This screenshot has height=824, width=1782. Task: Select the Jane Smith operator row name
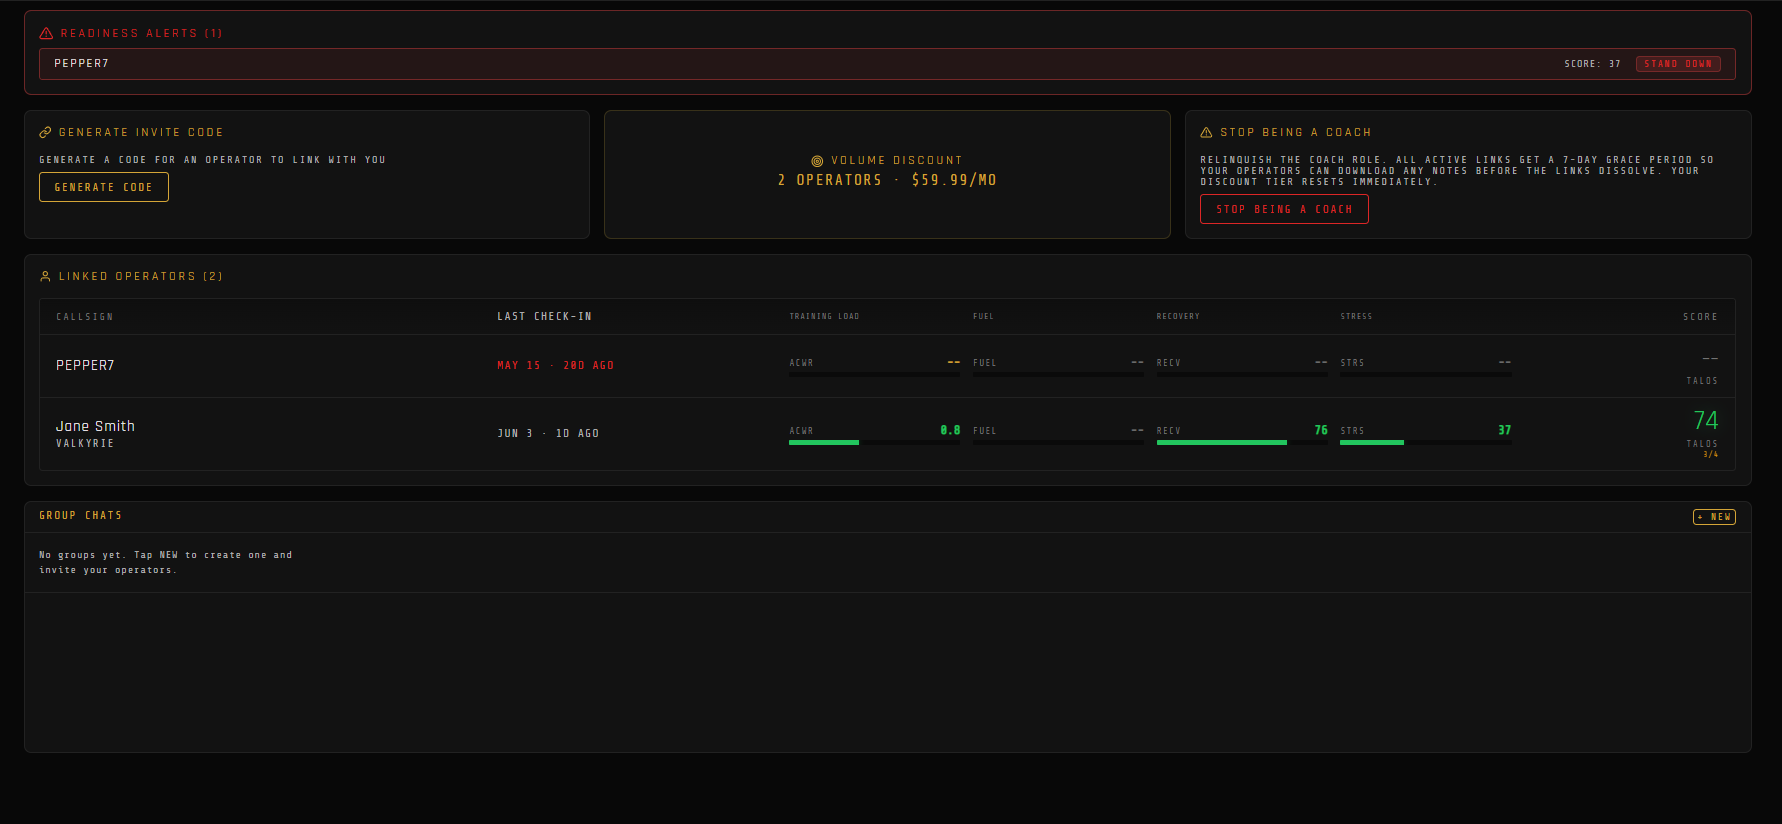95,426
